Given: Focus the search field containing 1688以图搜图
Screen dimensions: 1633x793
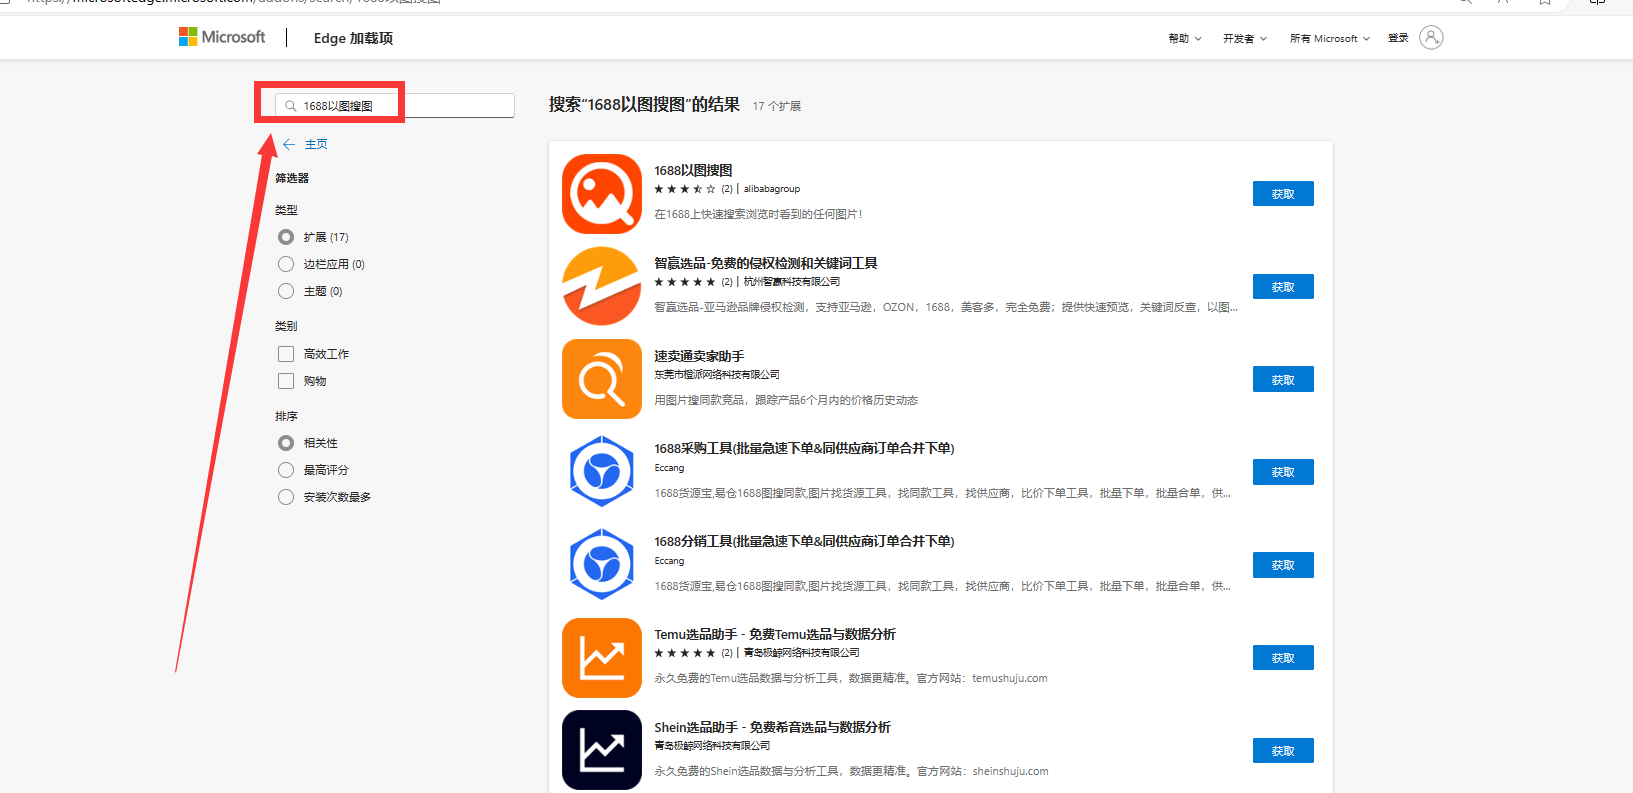Looking at the screenshot, I should [x=395, y=106].
